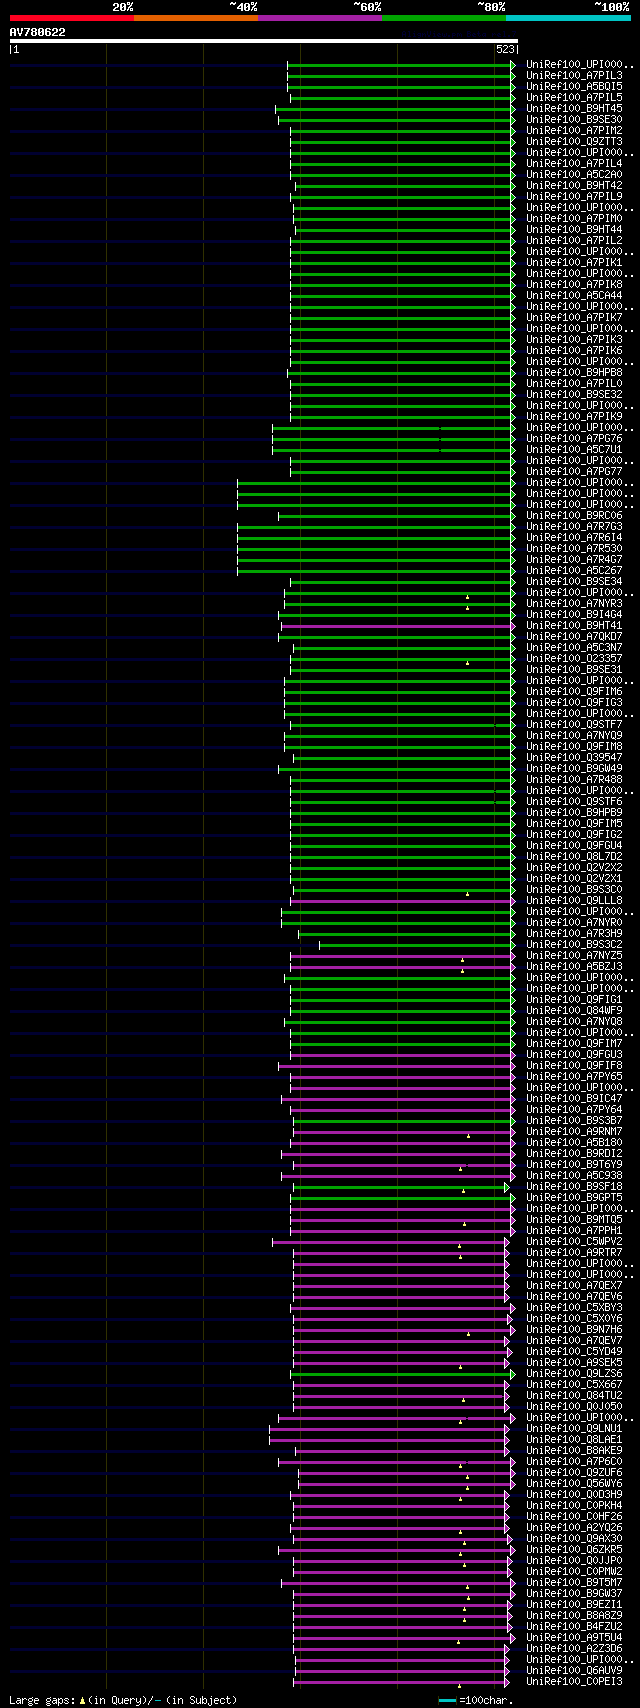
Task: Click green arrowhead beside UniRef100_B9GPT5
Action: click(513, 1197)
